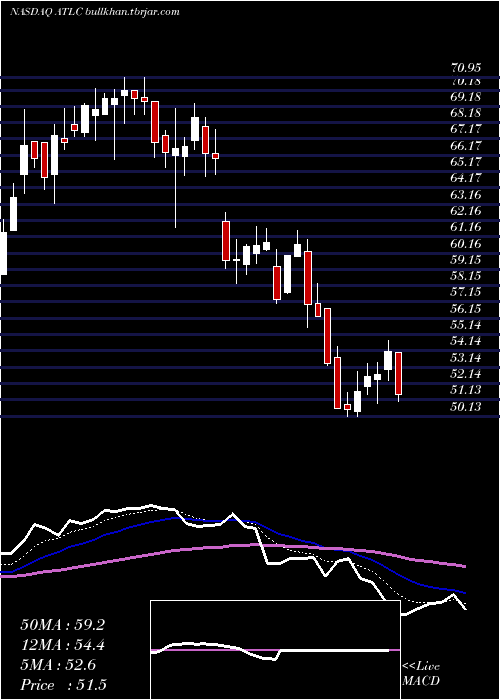The height and width of the screenshot is (700, 500).
Task: Select the 67.17 price axis label
Action: [x=466, y=129]
